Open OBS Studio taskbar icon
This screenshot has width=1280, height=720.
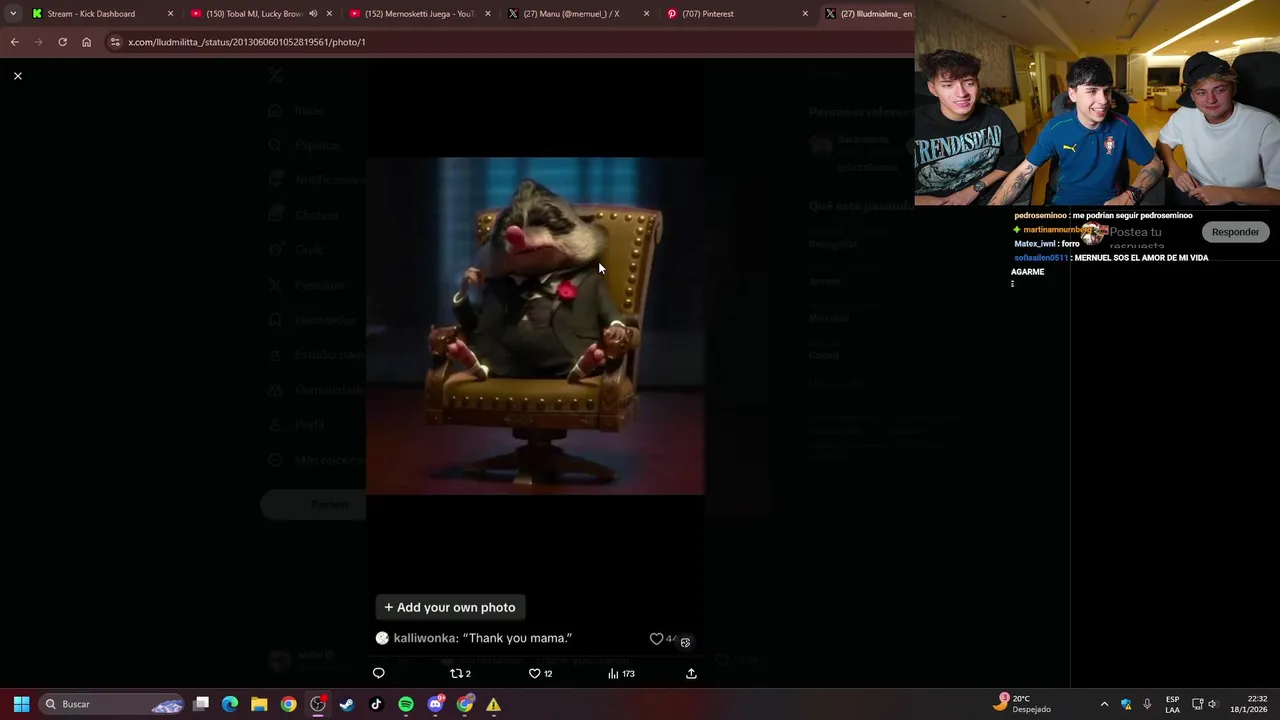pos(318,704)
